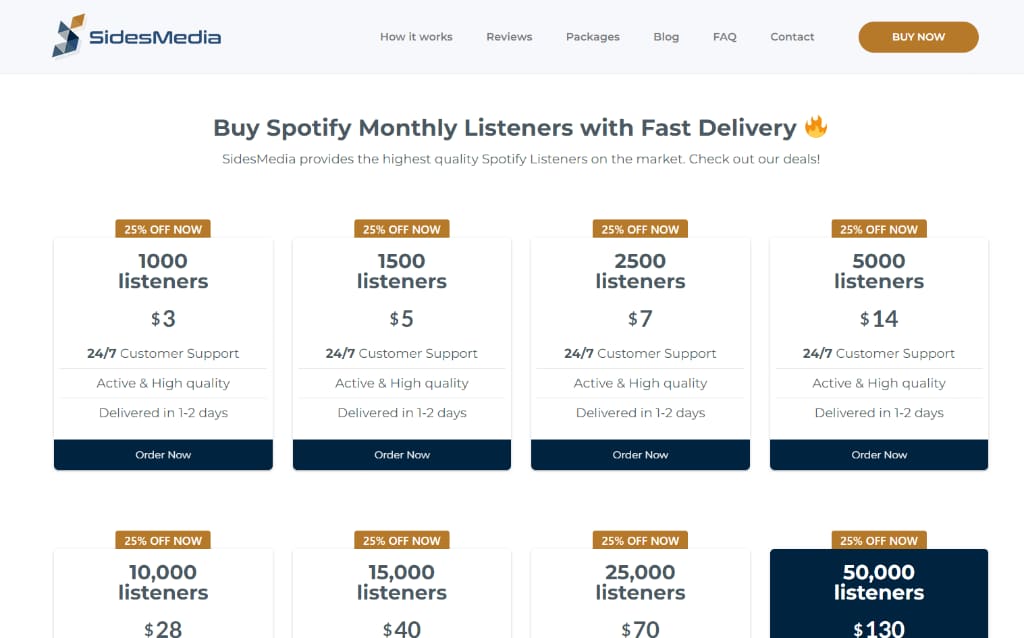The height and width of the screenshot is (638, 1024).
Task: Click the 25% OFF NOW badge above 15,000 listeners
Action: click(x=402, y=541)
